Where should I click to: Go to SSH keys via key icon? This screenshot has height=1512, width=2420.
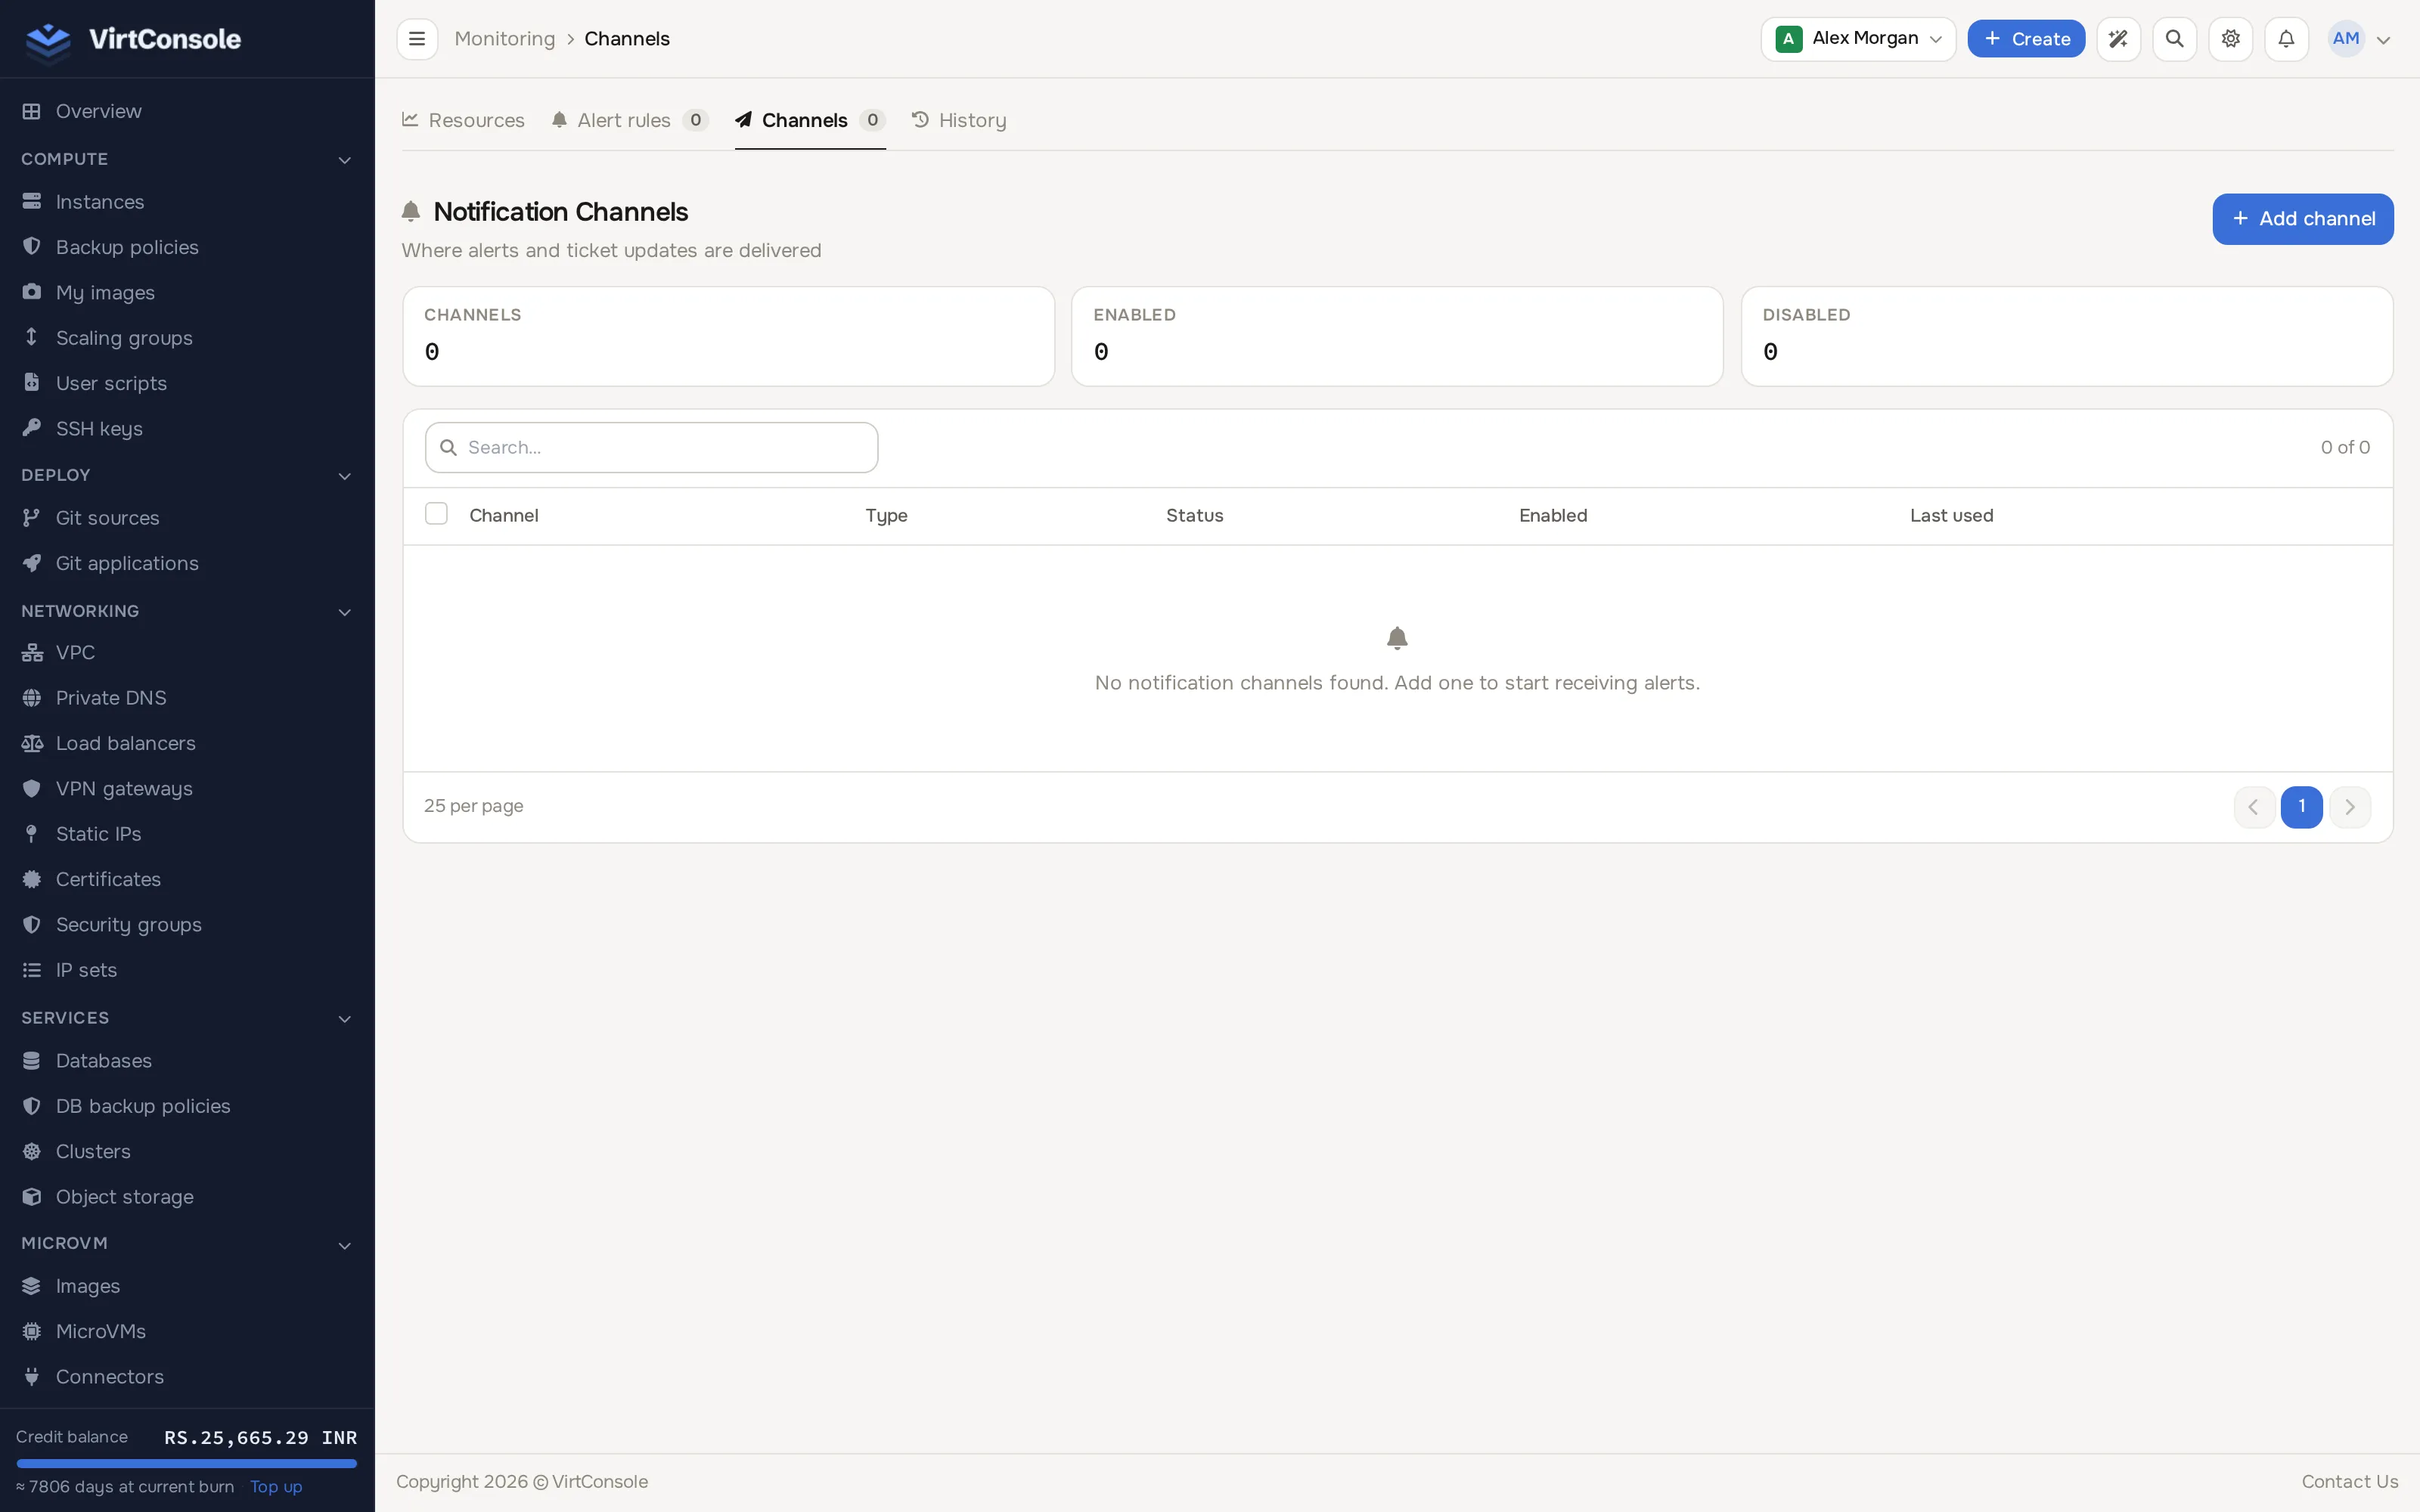click(x=187, y=429)
